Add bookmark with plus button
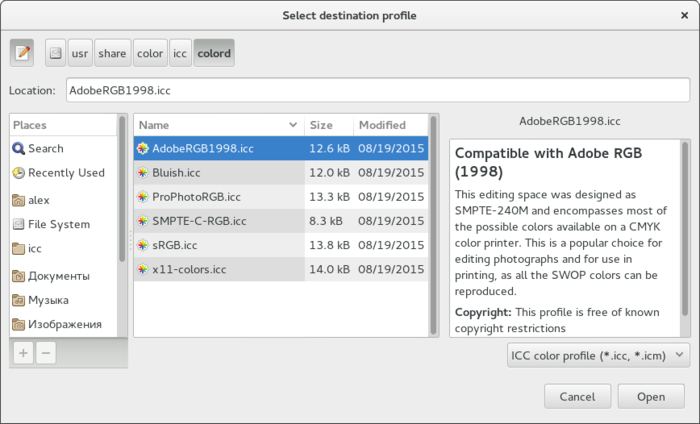The image size is (700, 424). (23, 353)
